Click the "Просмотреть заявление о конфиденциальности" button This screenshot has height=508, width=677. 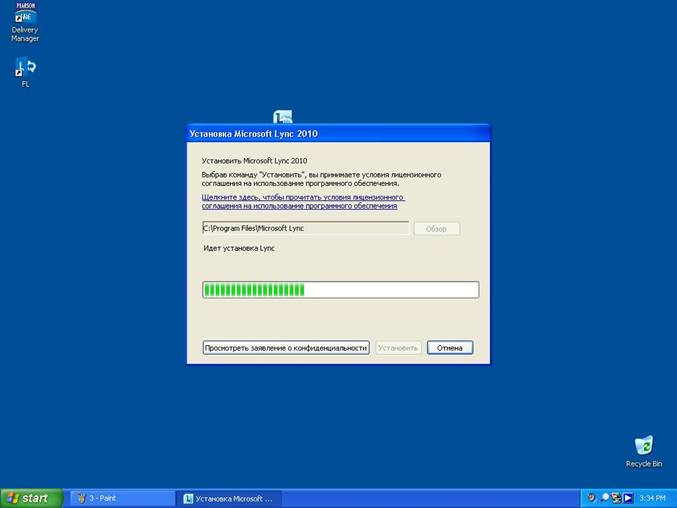pyautogui.click(x=286, y=348)
